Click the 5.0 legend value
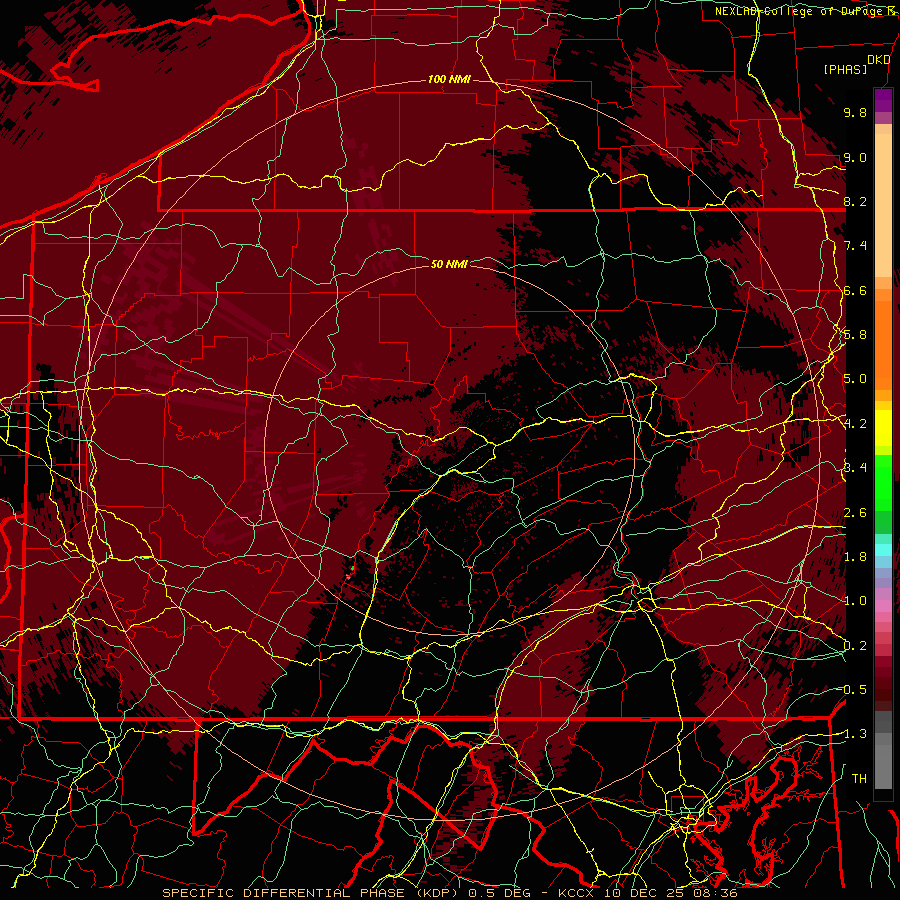This screenshot has height=900, width=900. (855, 379)
